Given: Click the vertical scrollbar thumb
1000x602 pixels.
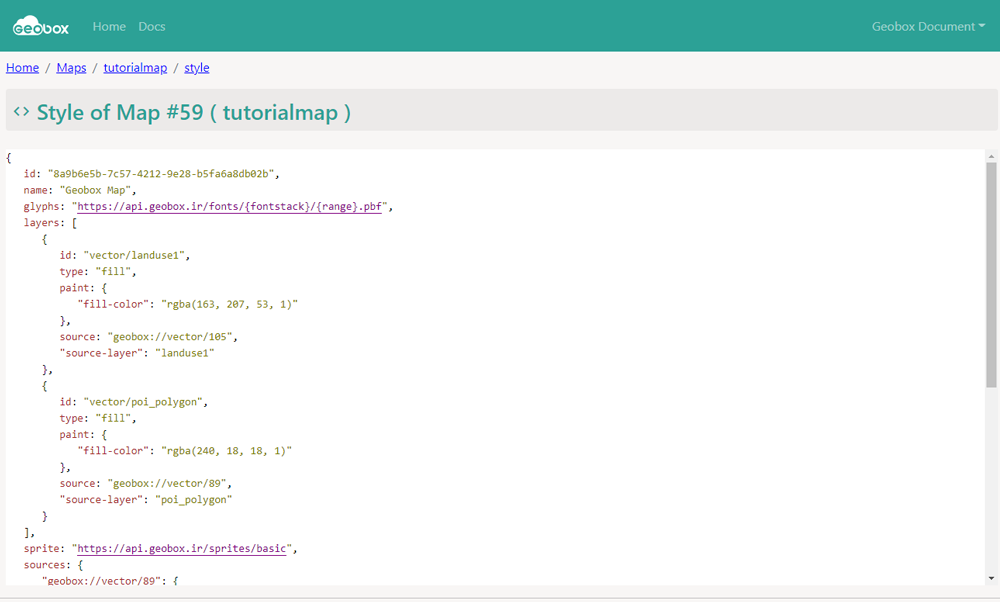Looking at the screenshot, I should click(x=991, y=275).
